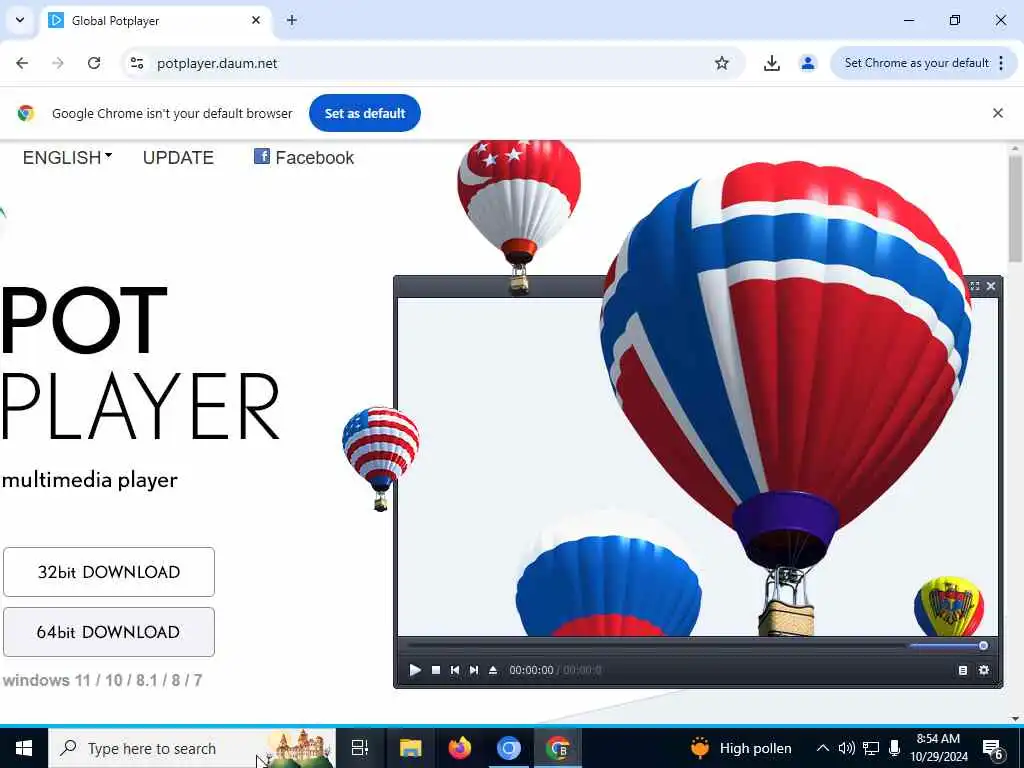This screenshot has width=1024, height=768.
Task: Open File Explorer from taskbar
Action: [x=411, y=748]
